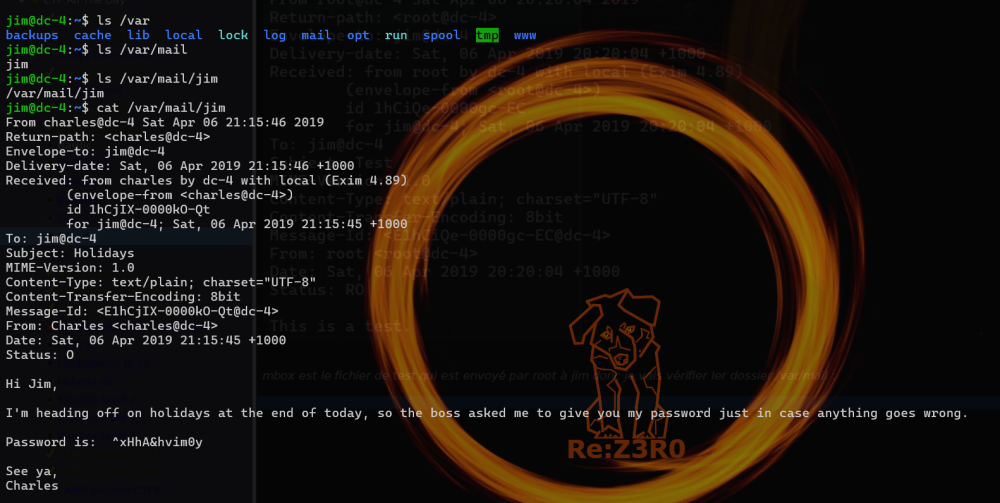Click the 'cat /var/mail/jim' command
The width and height of the screenshot is (1000, 503).
tap(157, 107)
